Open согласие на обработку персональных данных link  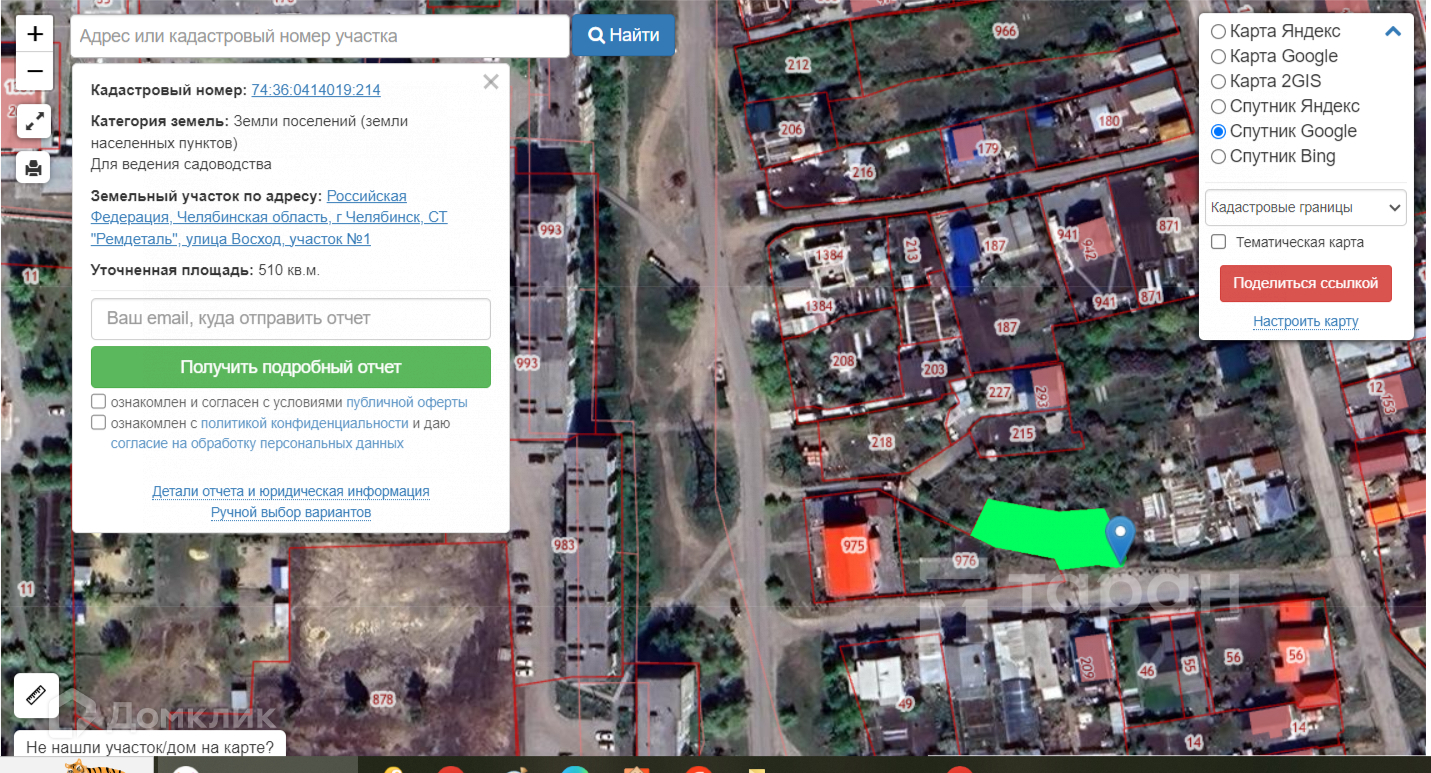[x=257, y=443]
